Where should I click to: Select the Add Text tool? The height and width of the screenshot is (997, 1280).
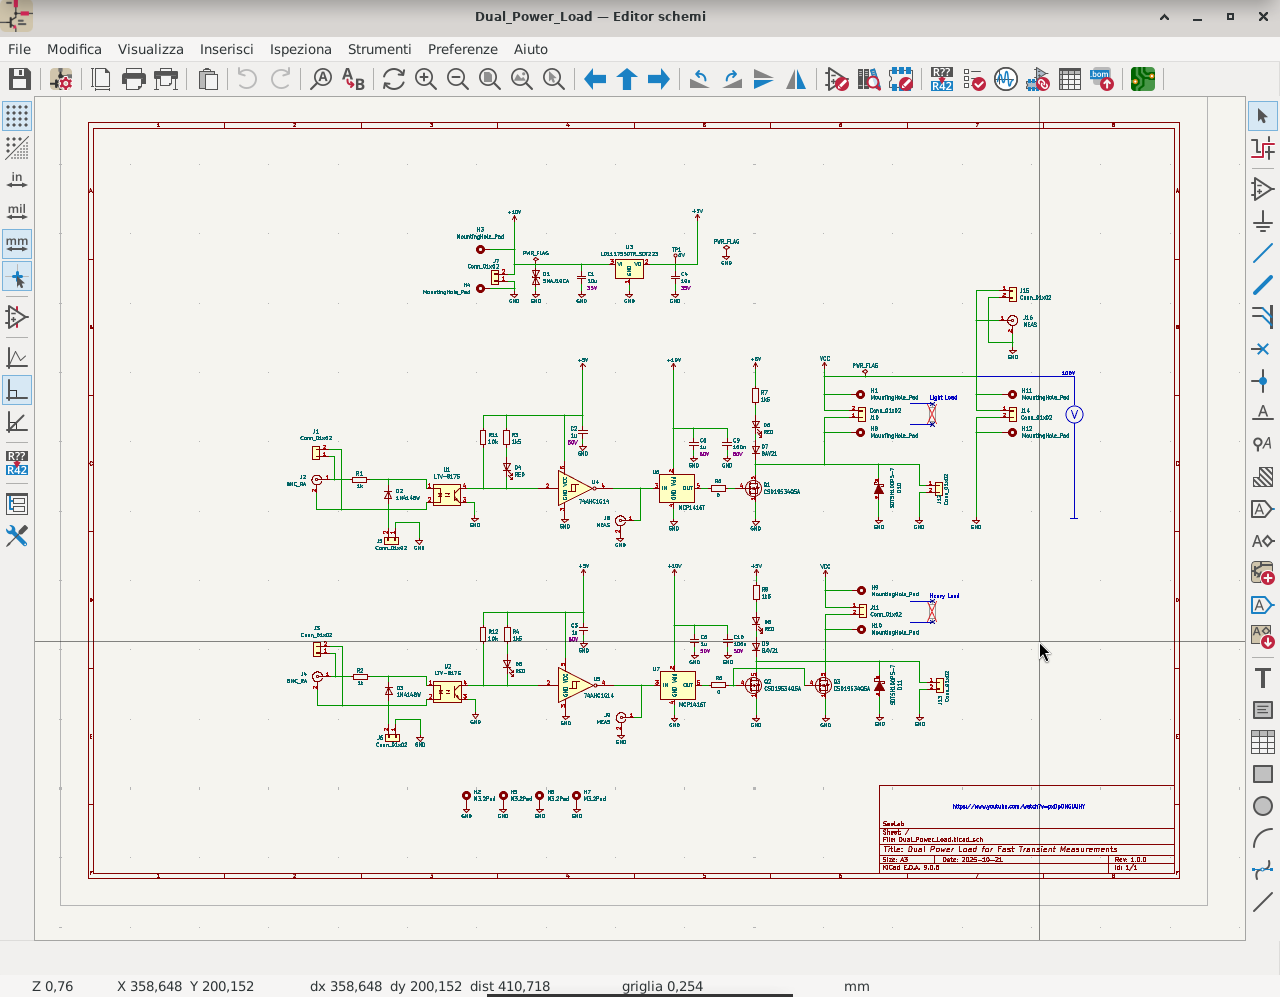[x=1262, y=678]
